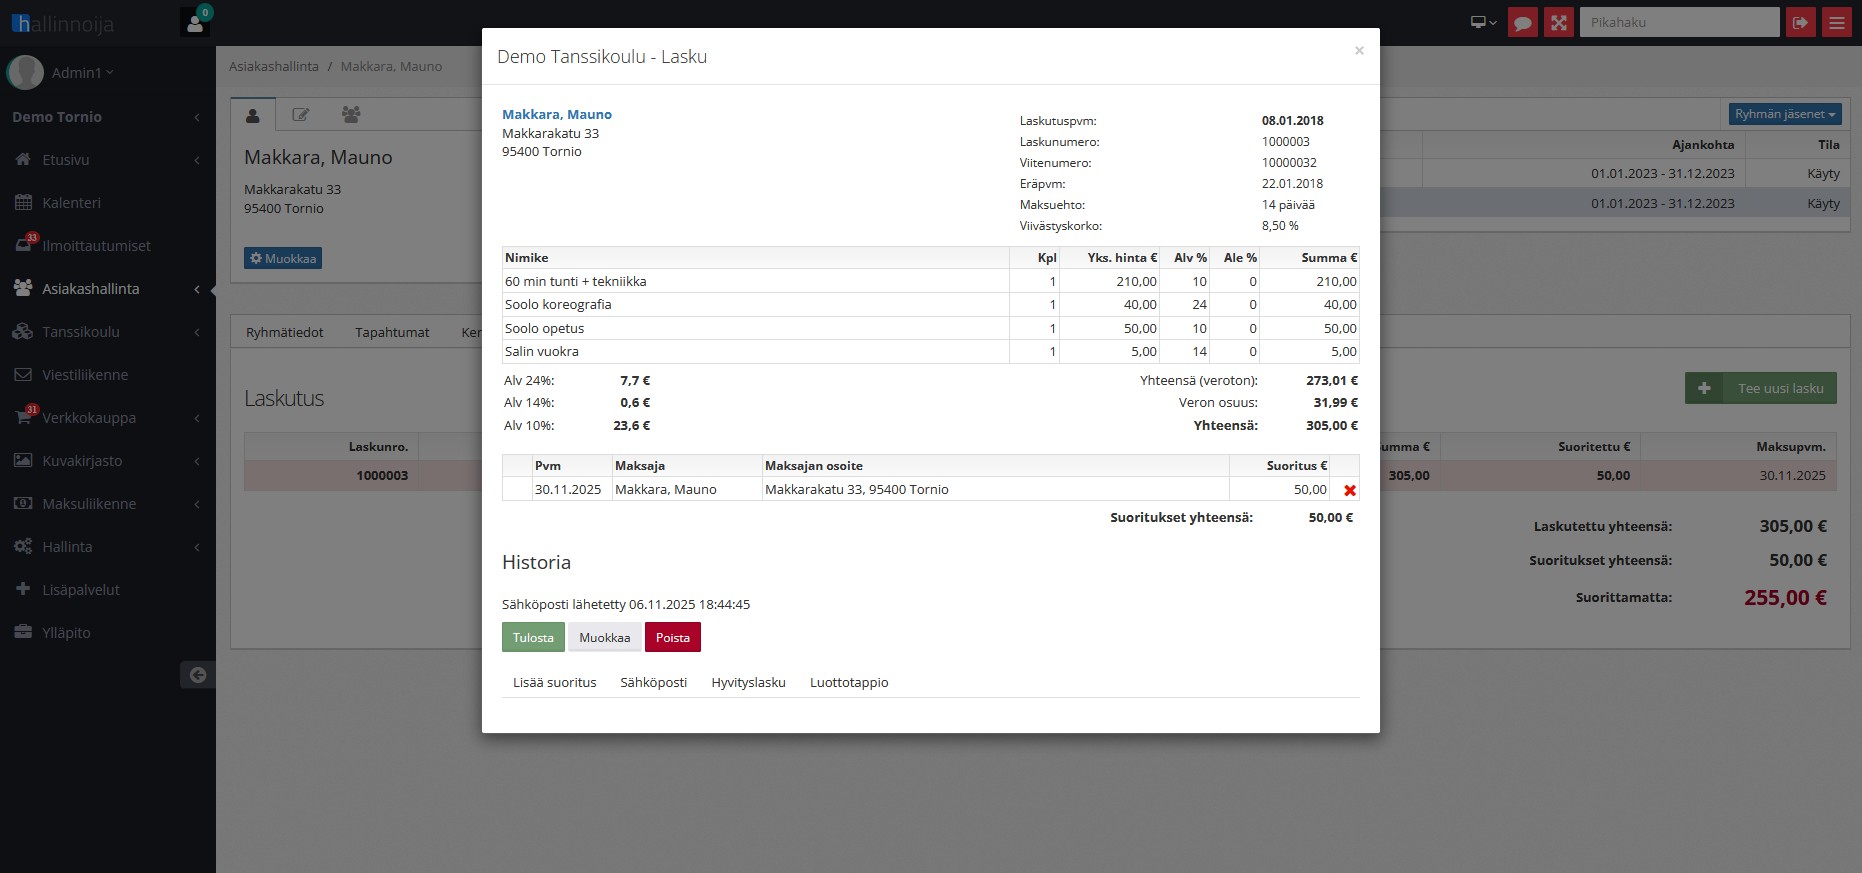This screenshot has height=873, width=1862.
Task: Open the Makkara, Mauno customer link
Action: tap(556, 114)
